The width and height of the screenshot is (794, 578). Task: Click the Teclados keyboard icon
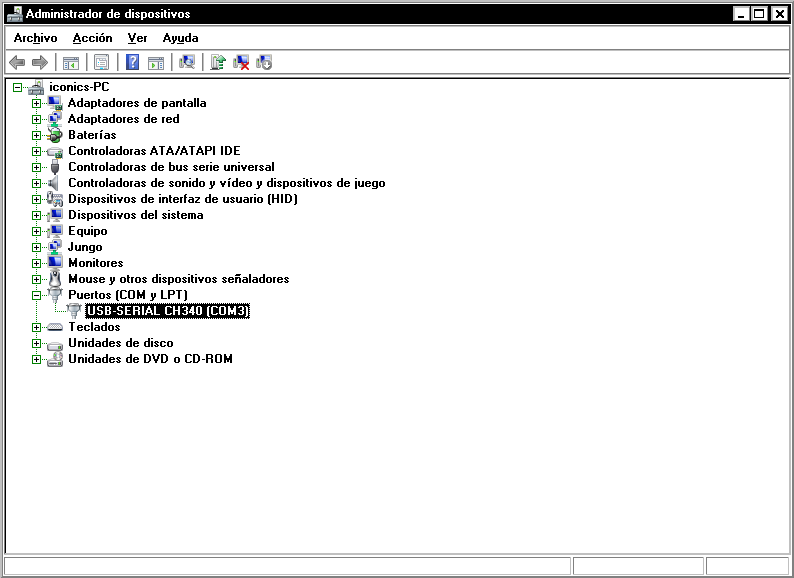click(x=55, y=327)
